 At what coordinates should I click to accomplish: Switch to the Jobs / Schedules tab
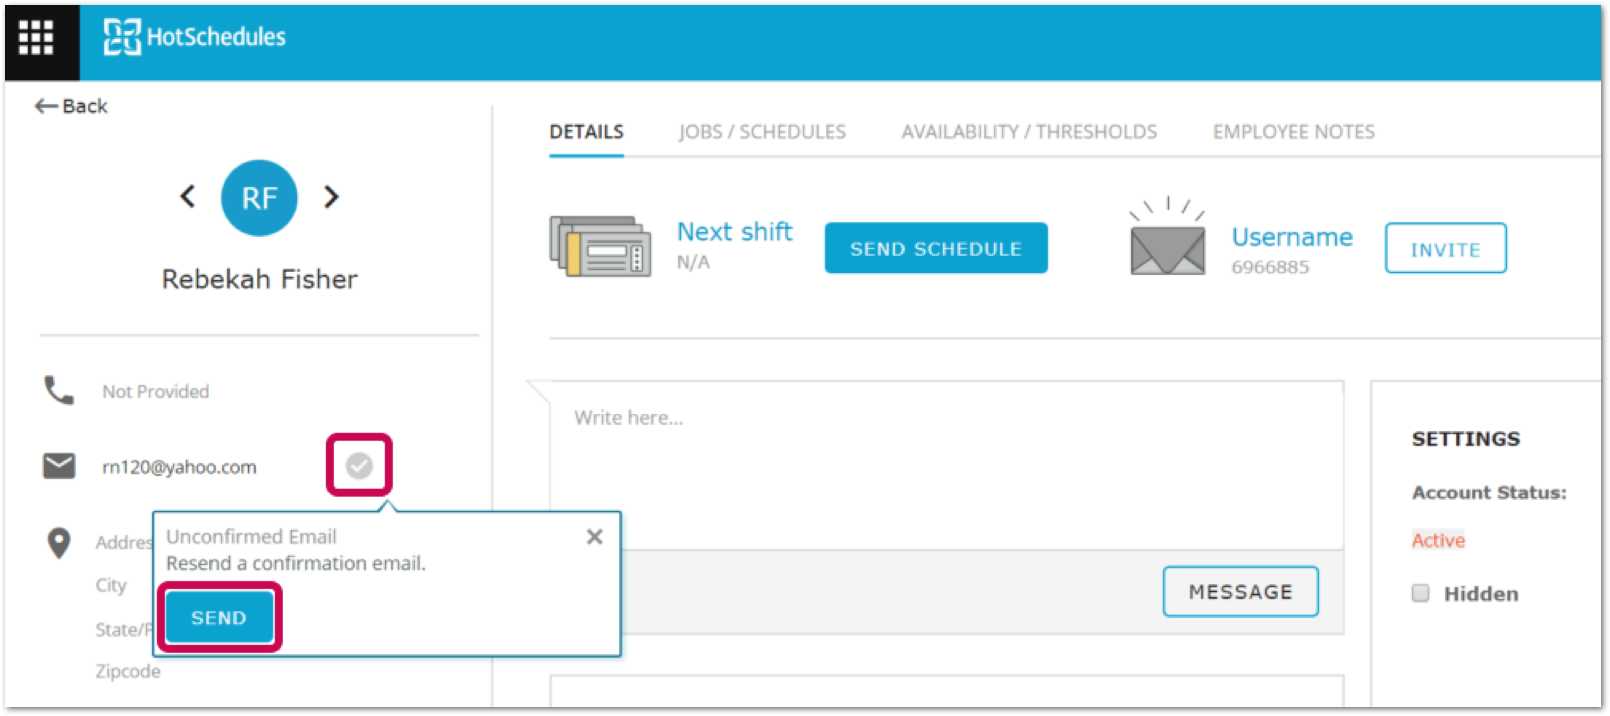click(x=762, y=132)
